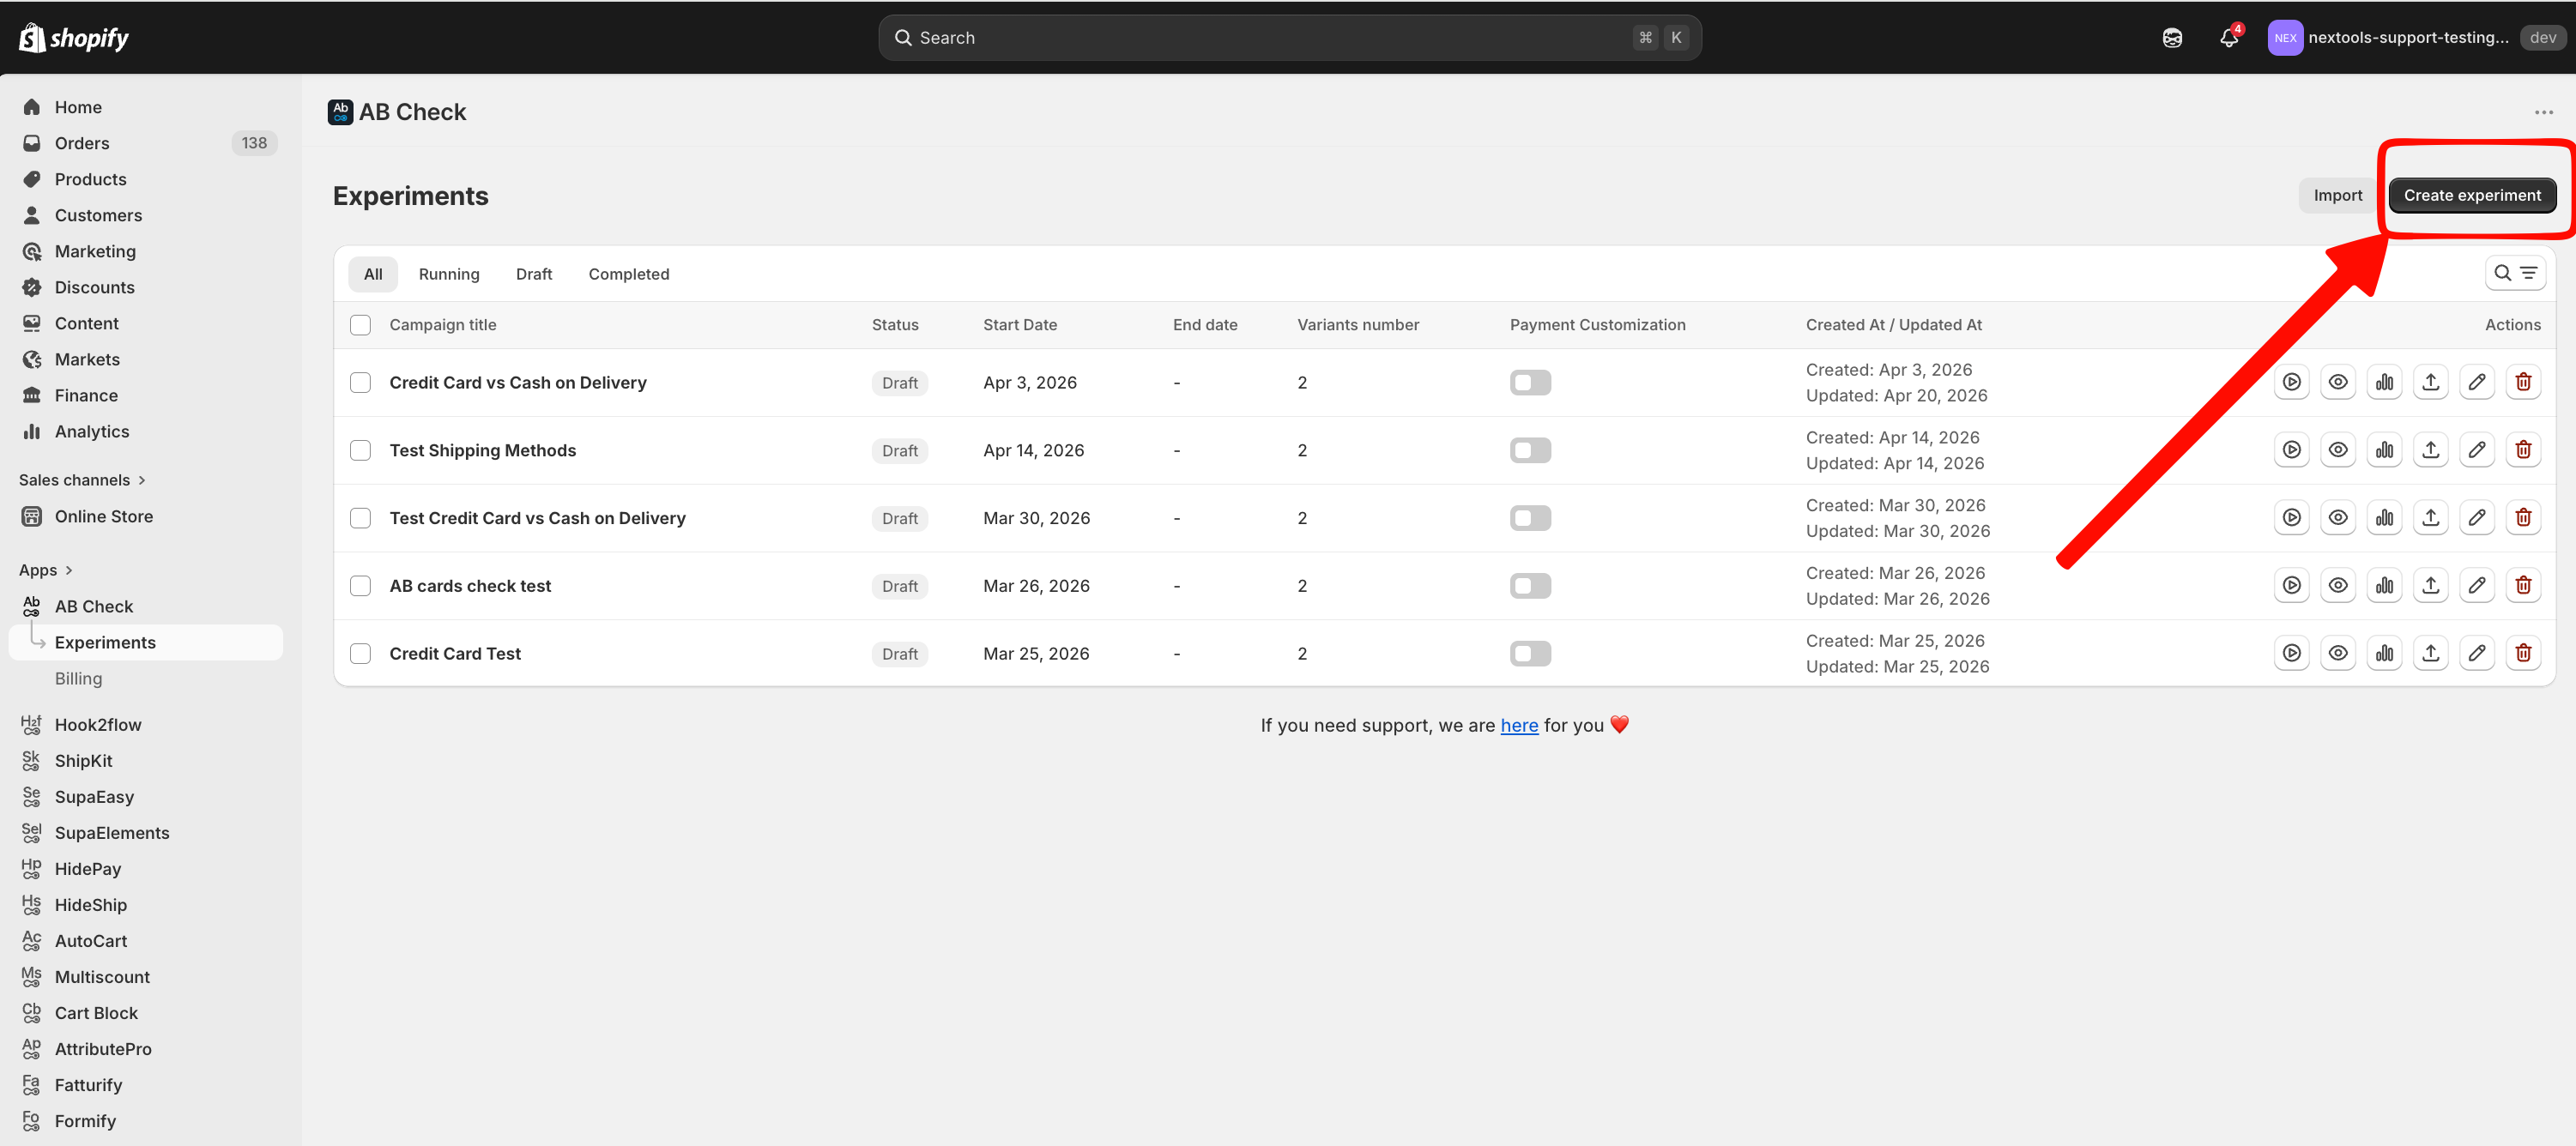
Task: Click the top Search field
Action: coord(1288,38)
